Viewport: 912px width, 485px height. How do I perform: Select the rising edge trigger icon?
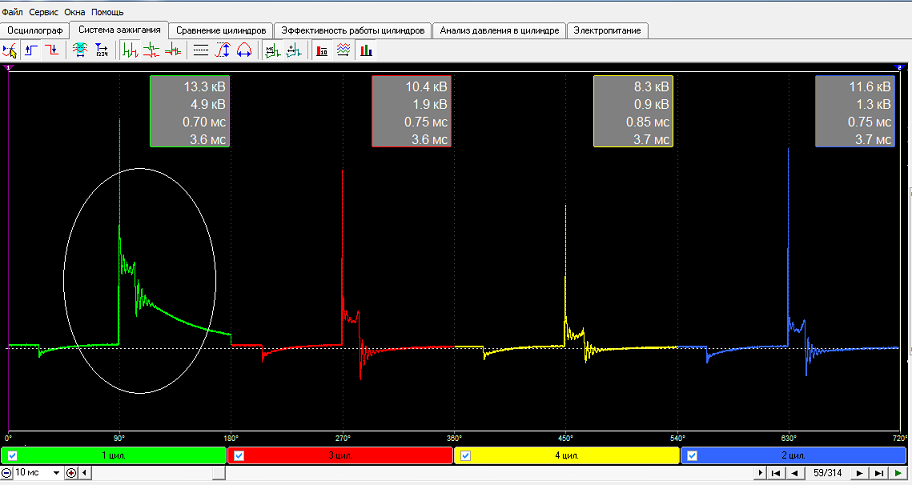tap(31, 50)
